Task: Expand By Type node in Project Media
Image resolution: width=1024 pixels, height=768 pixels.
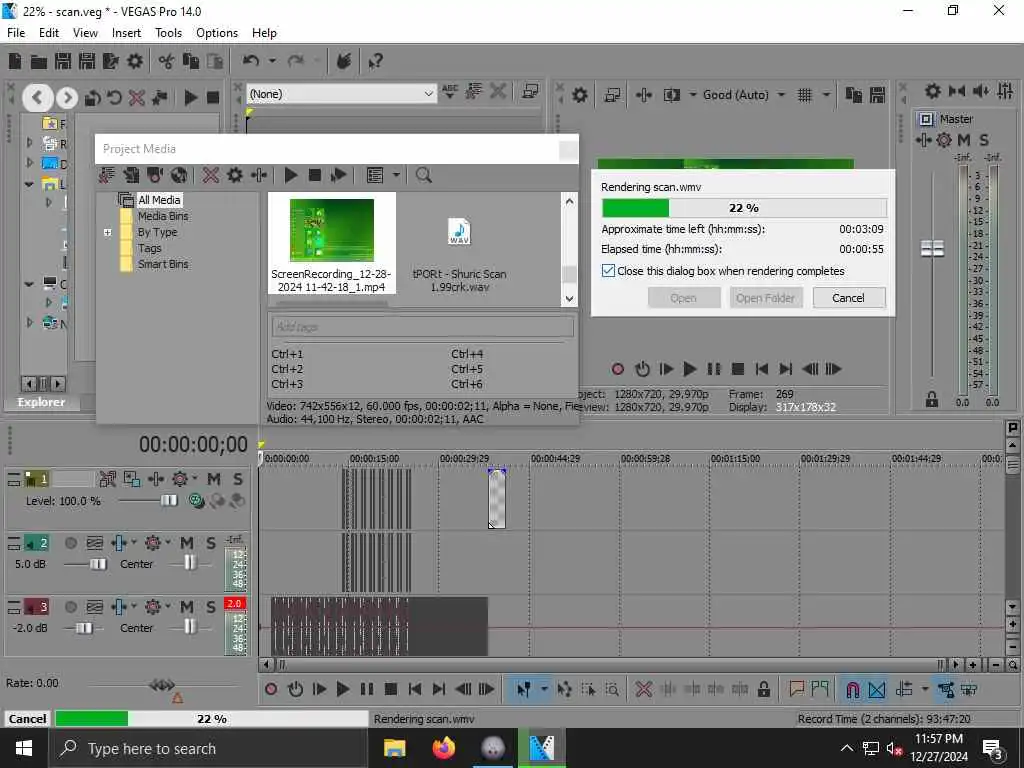Action: (x=107, y=232)
